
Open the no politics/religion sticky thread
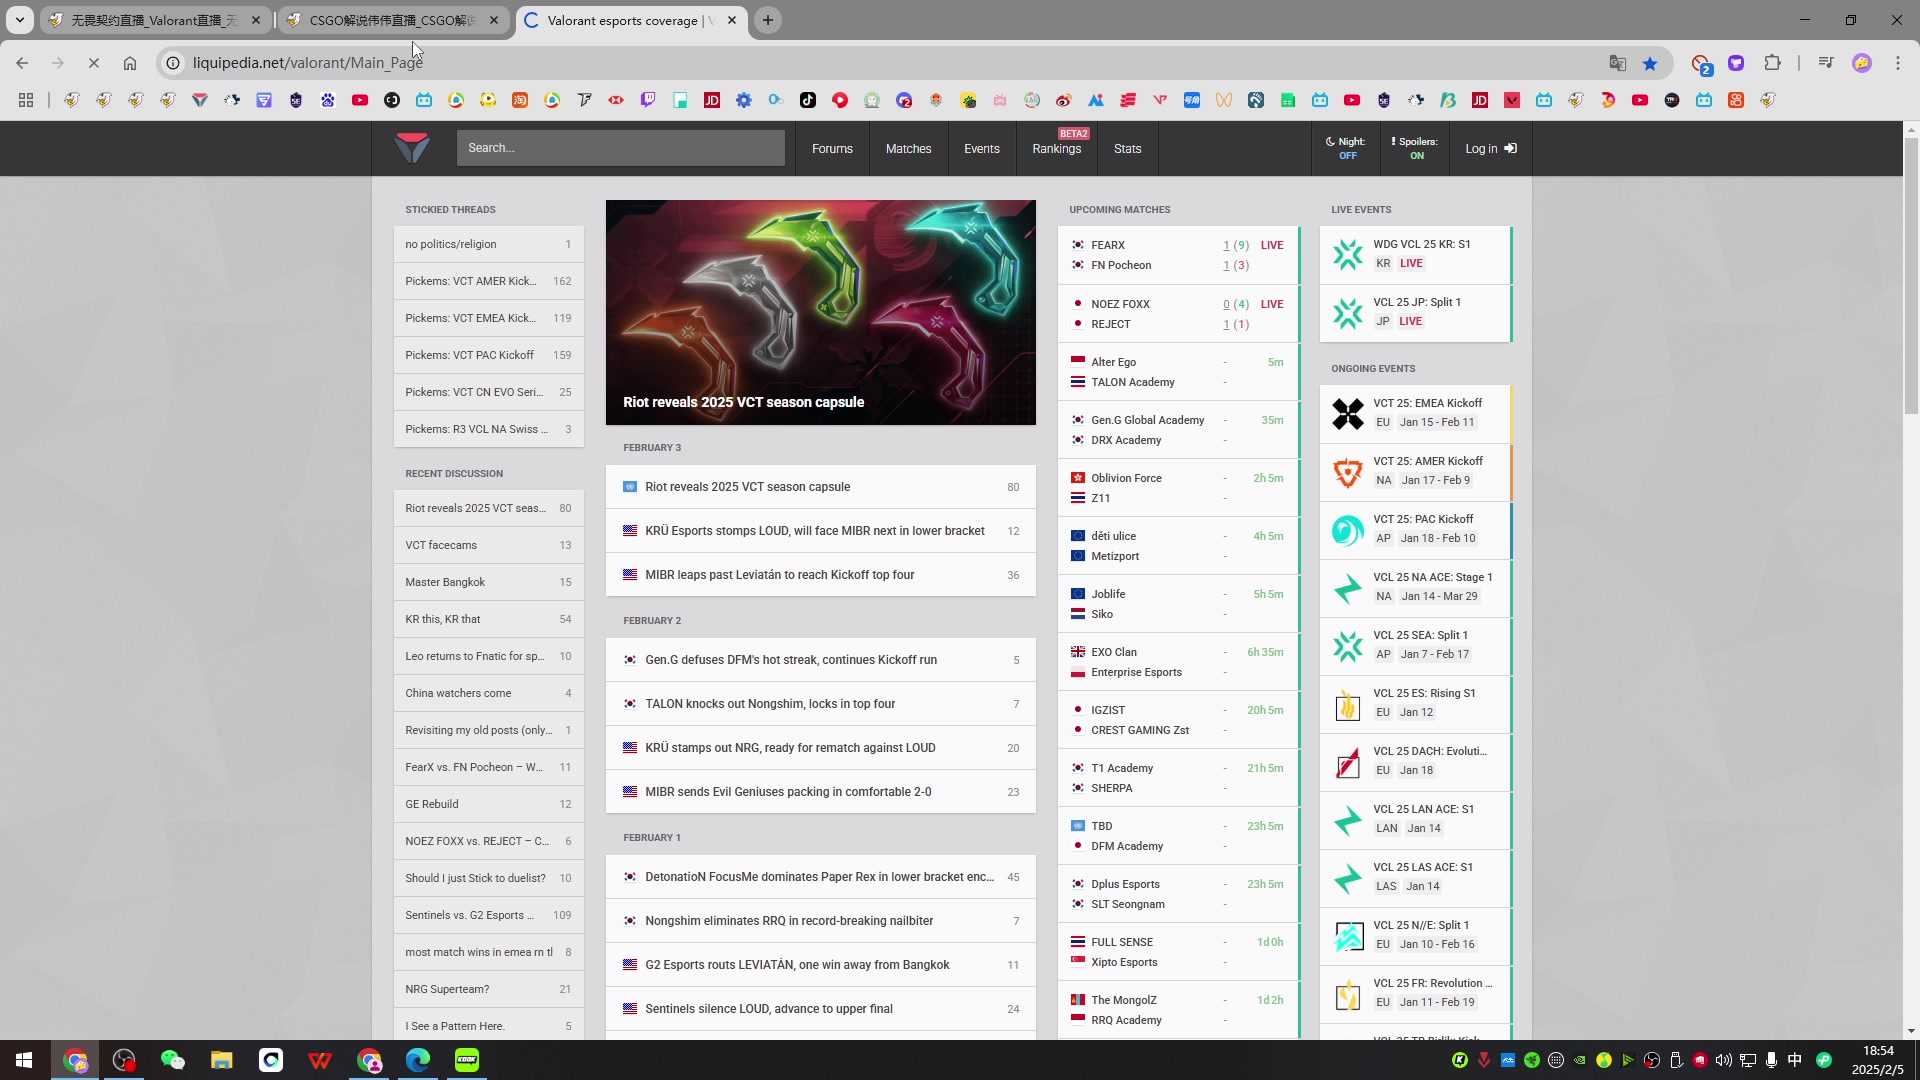(x=488, y=244)
